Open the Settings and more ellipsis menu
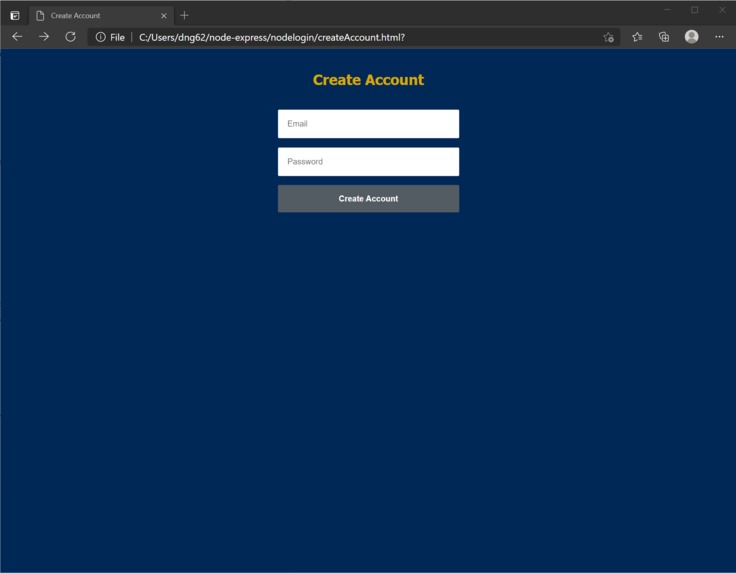The width and height of the screenshot is (736, 573). [719, 37]
